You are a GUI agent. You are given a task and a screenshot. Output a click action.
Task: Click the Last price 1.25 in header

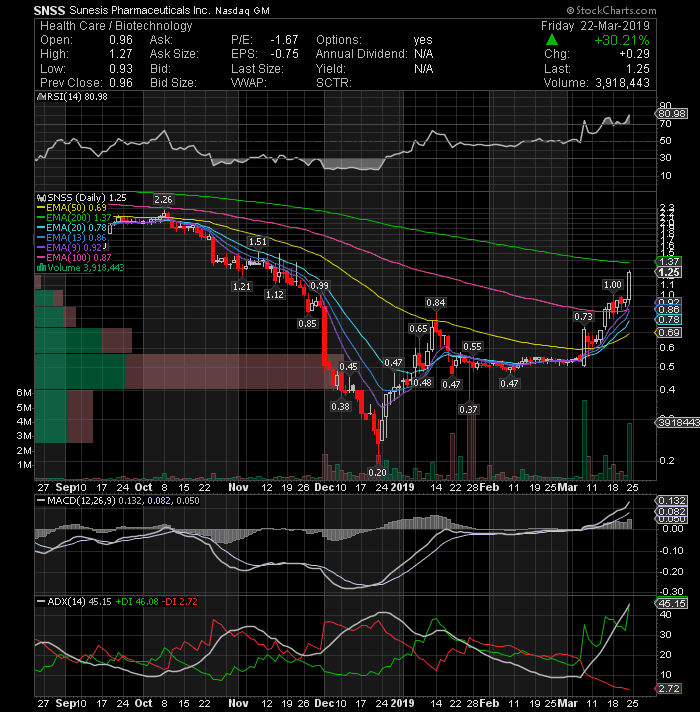(x=638, y=69)
